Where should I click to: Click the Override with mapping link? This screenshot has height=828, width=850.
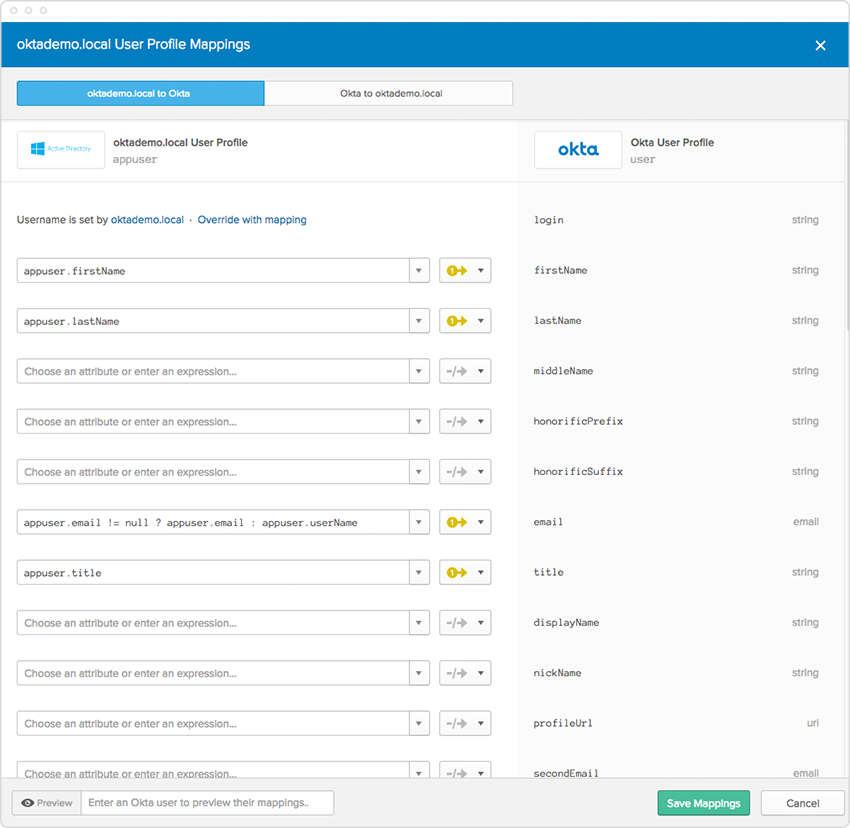[252, 220]
